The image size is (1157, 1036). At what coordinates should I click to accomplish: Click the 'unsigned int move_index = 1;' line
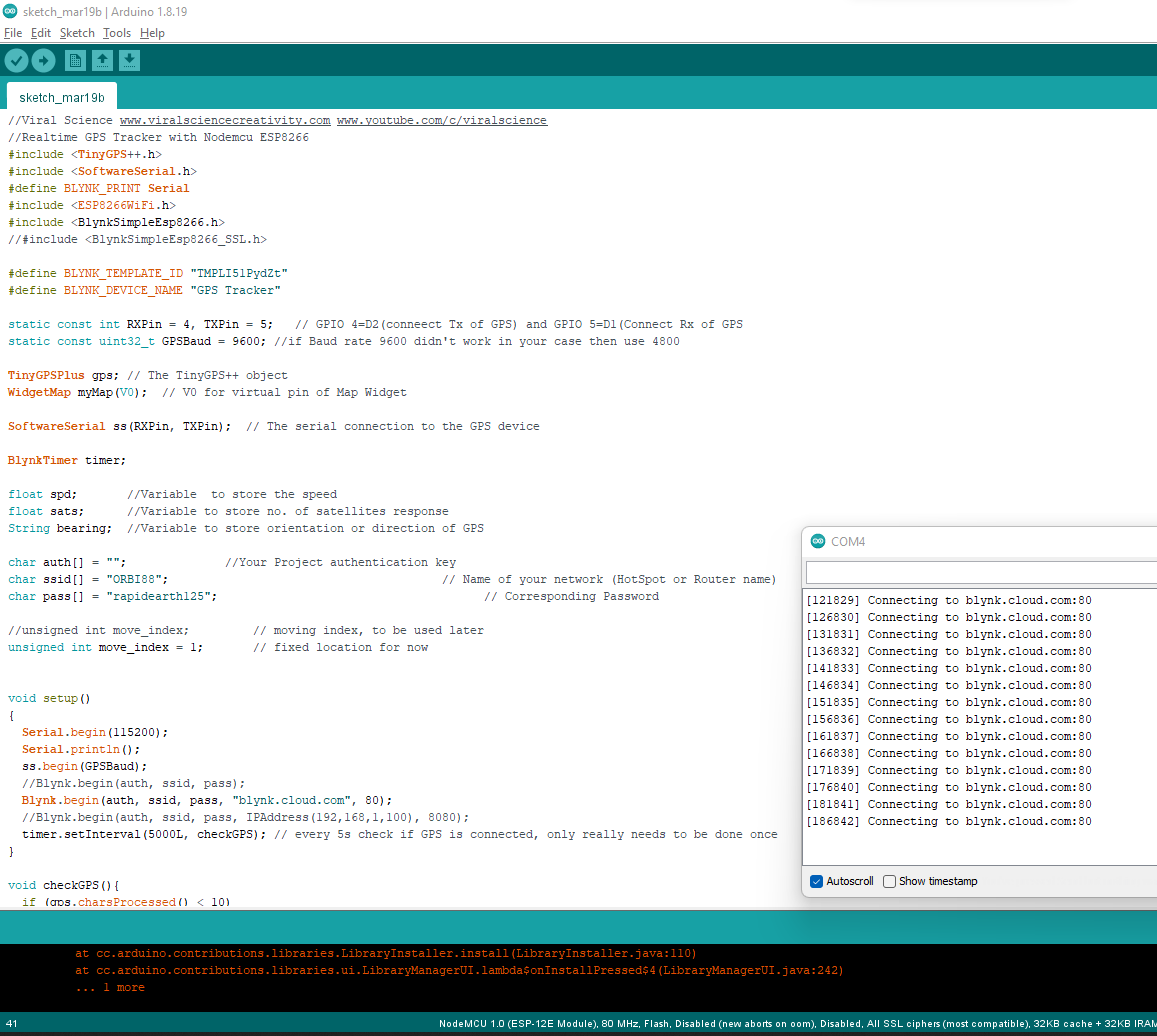tap(218, 647)
